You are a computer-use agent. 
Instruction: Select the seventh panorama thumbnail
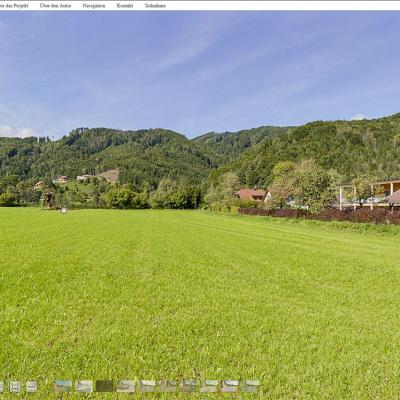(188, 386)
